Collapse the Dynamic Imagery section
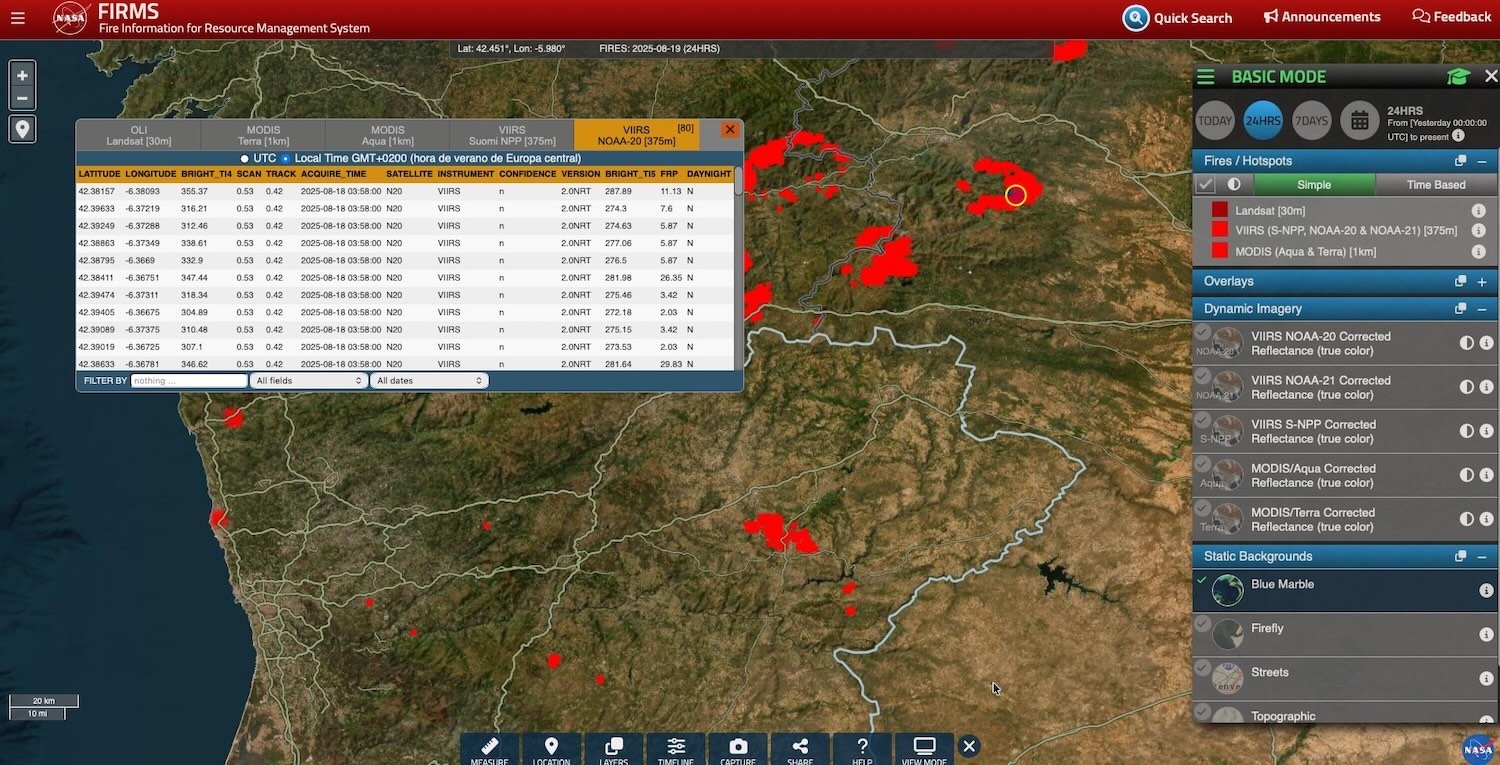The height and width of the screenshot is (765, 1500). [x=1482, y=309]
